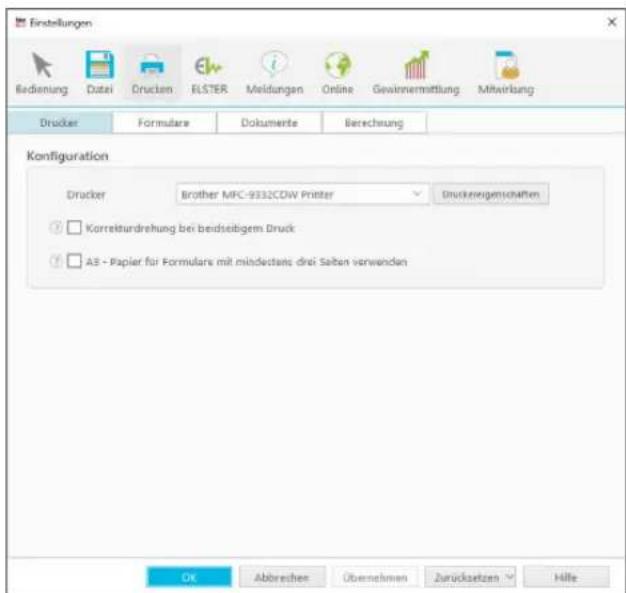The height and width of the screenshot is (593, 626).
Task: Click the help icon beside A3-Papier option
Action: (55, 261)
